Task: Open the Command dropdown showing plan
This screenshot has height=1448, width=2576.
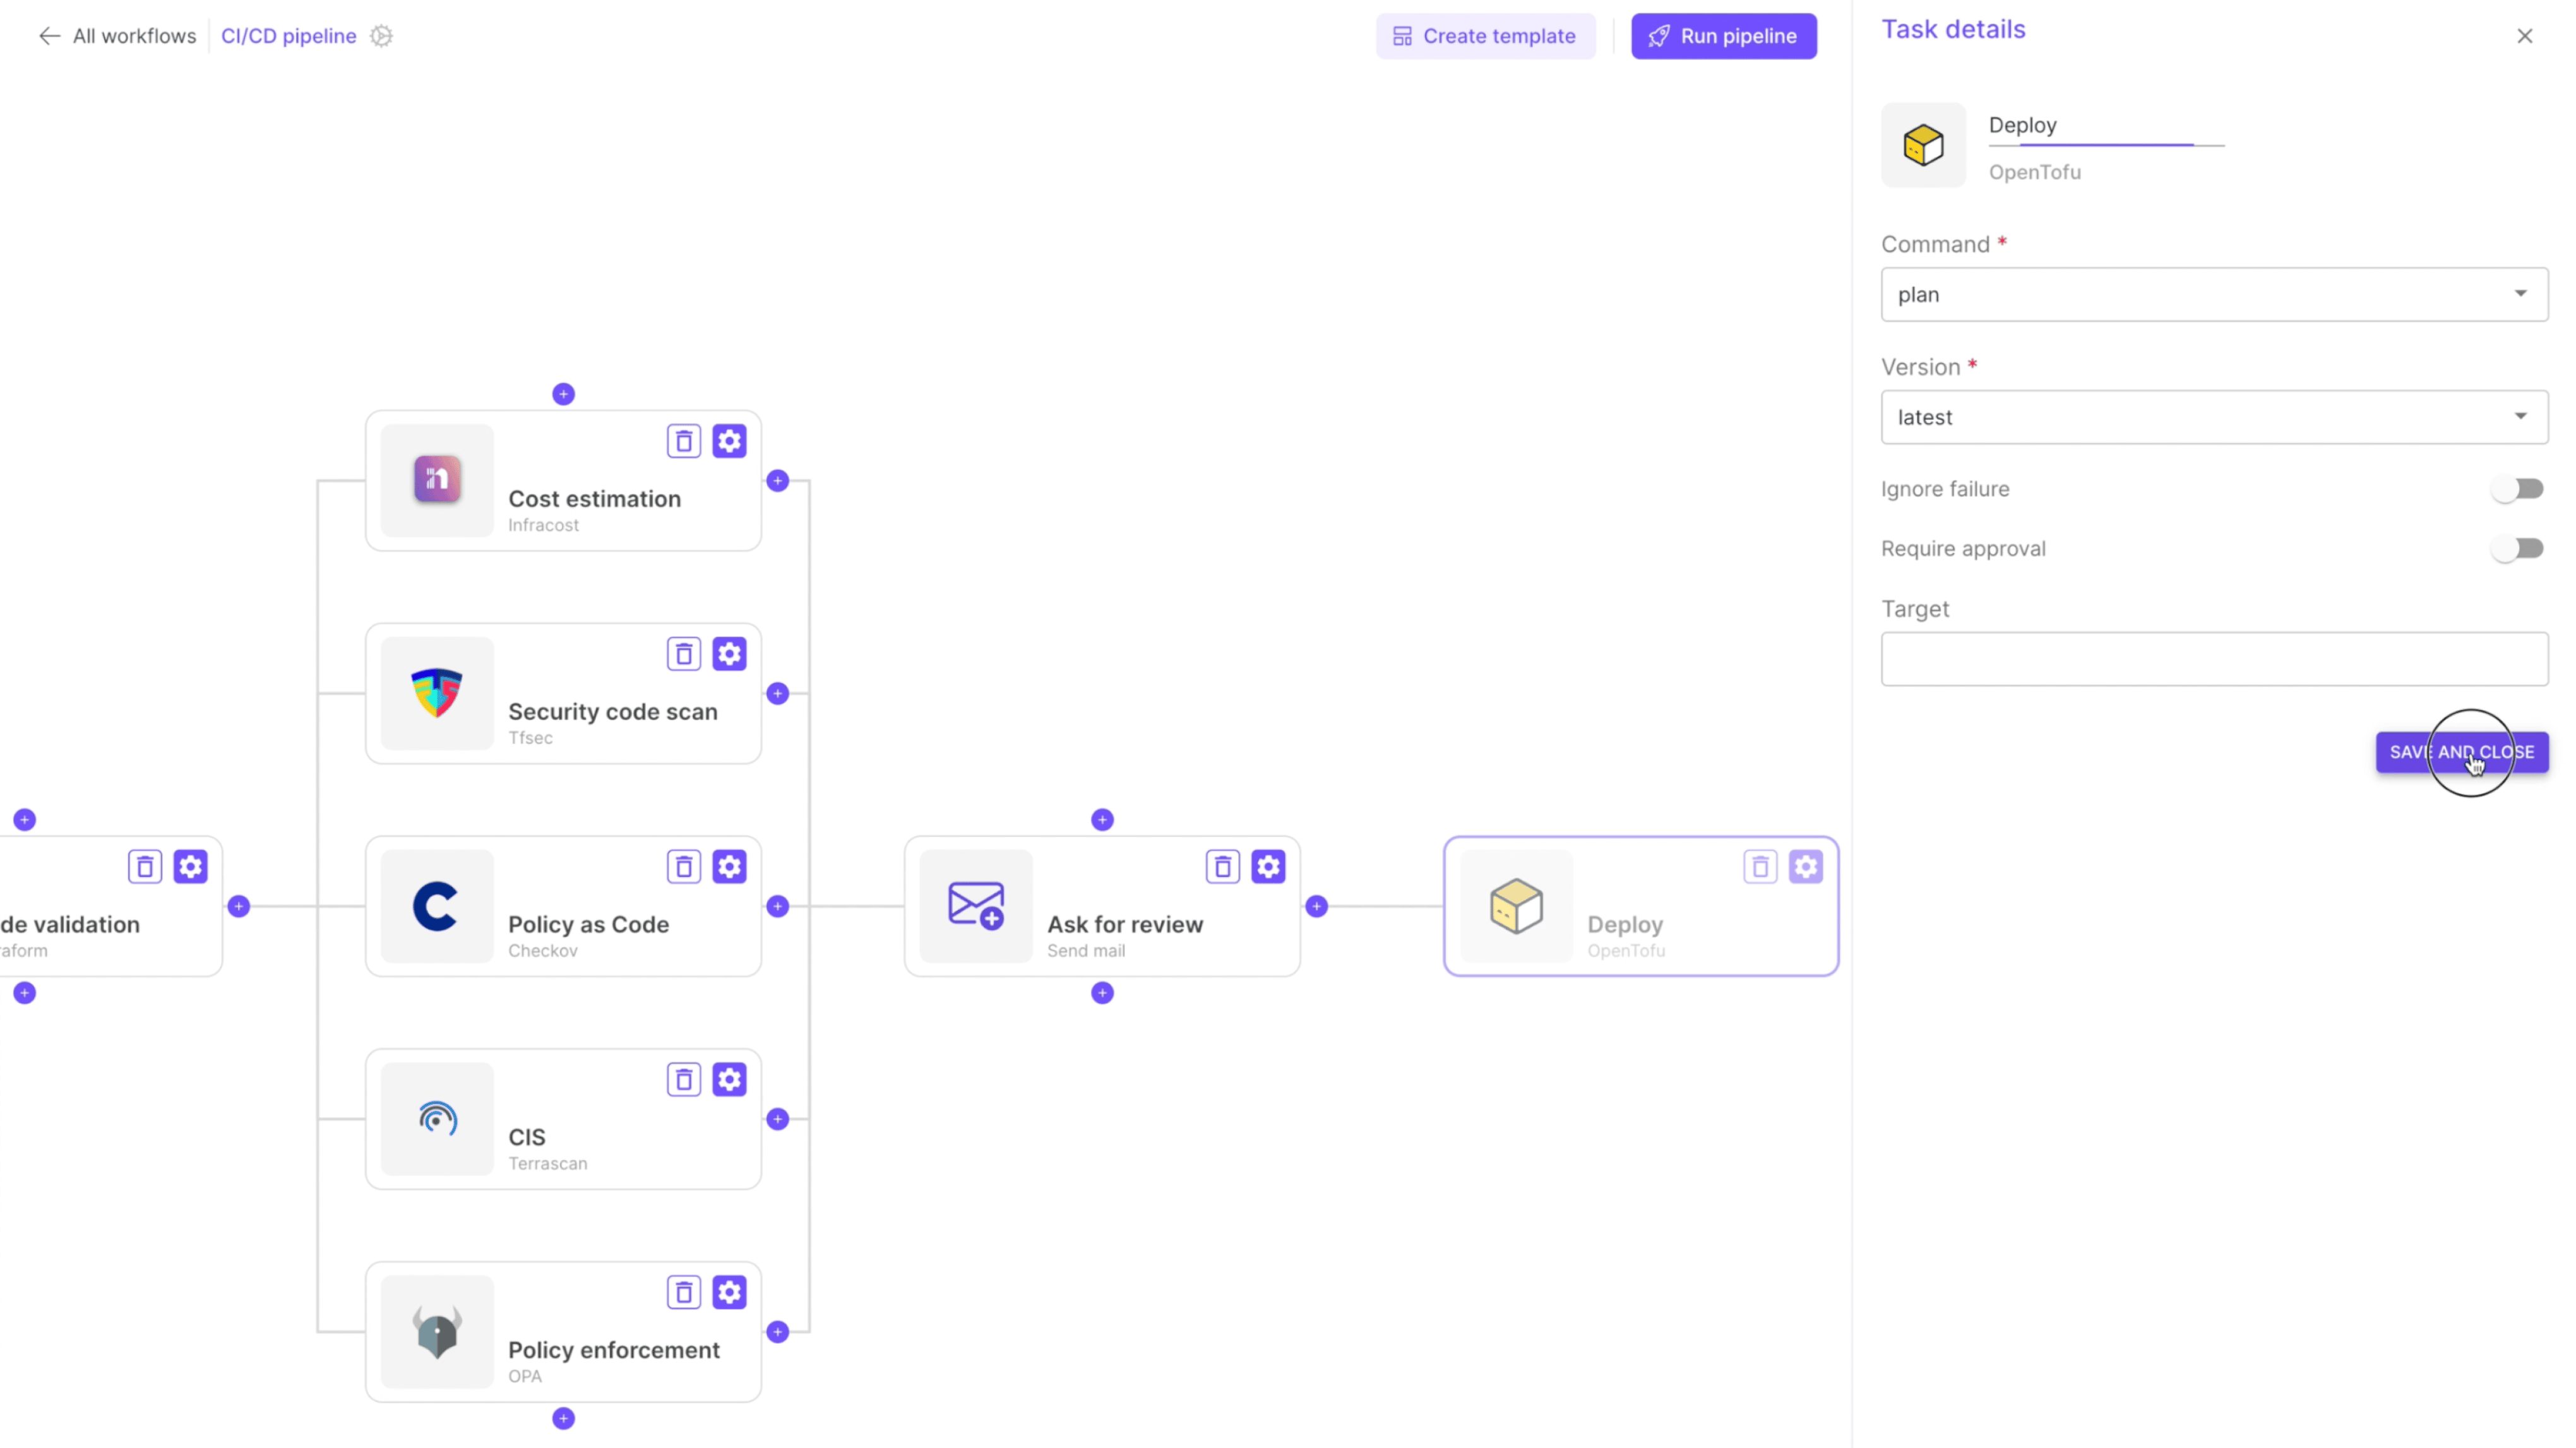Action: click(2213, 294)
